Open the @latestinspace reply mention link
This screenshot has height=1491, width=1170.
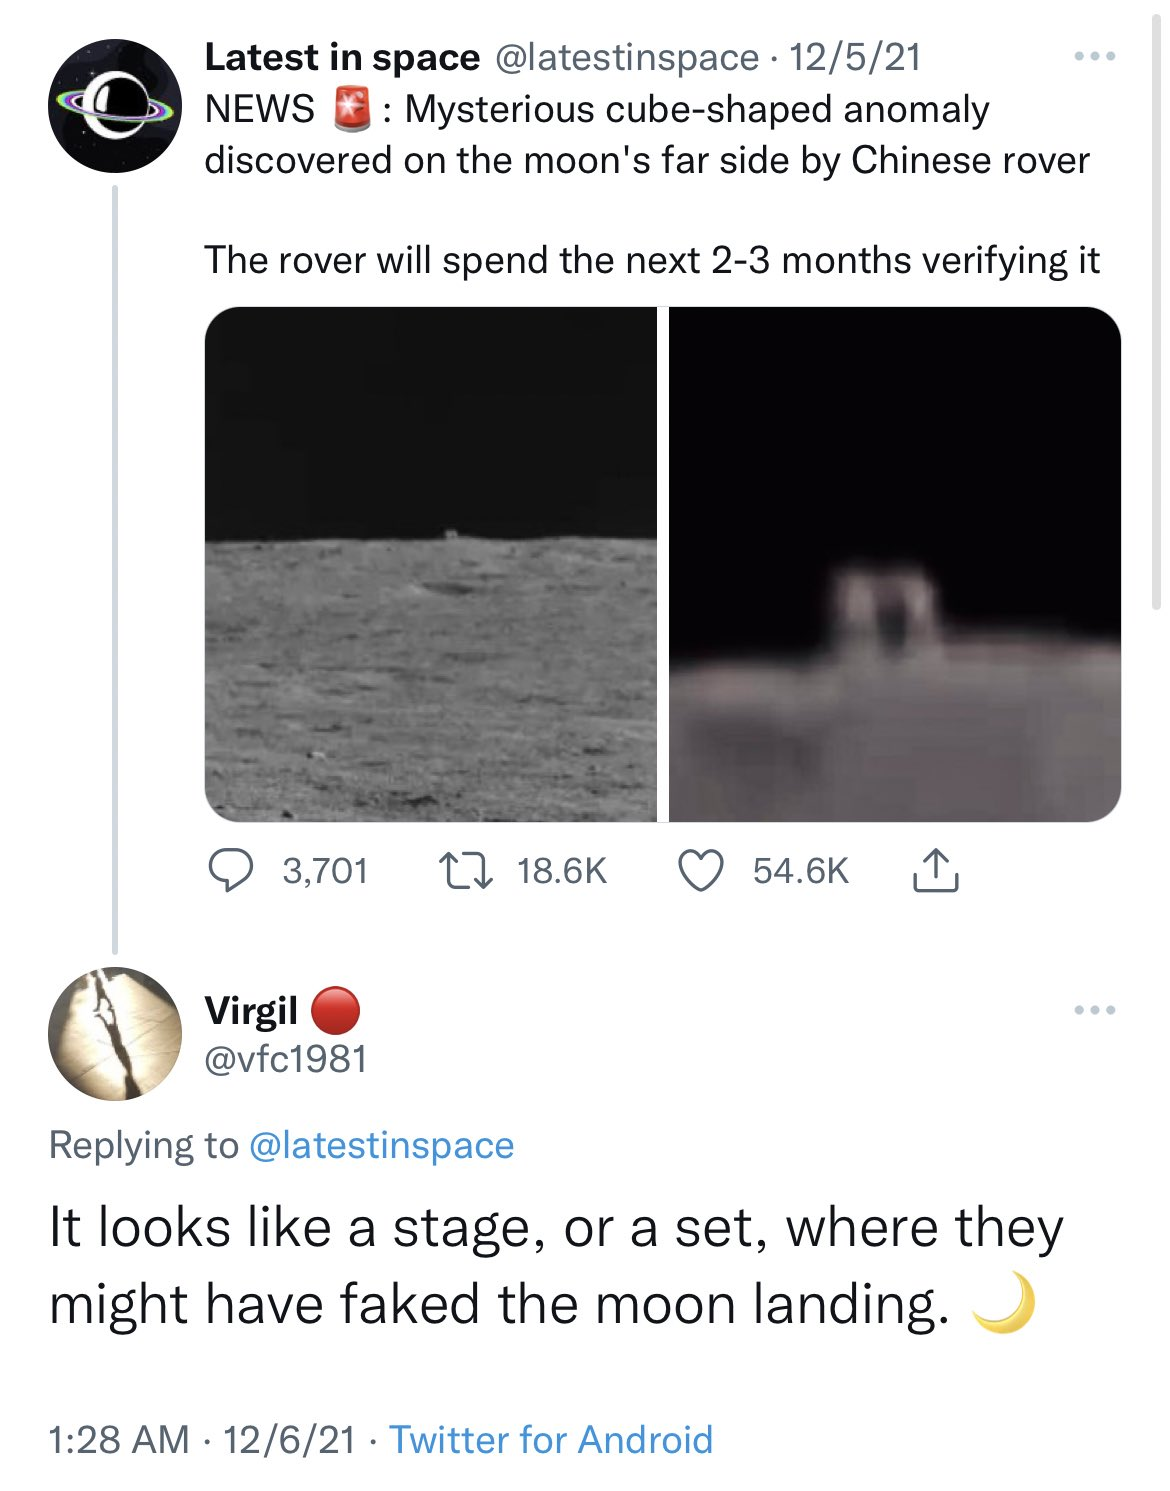[381, 1145]
